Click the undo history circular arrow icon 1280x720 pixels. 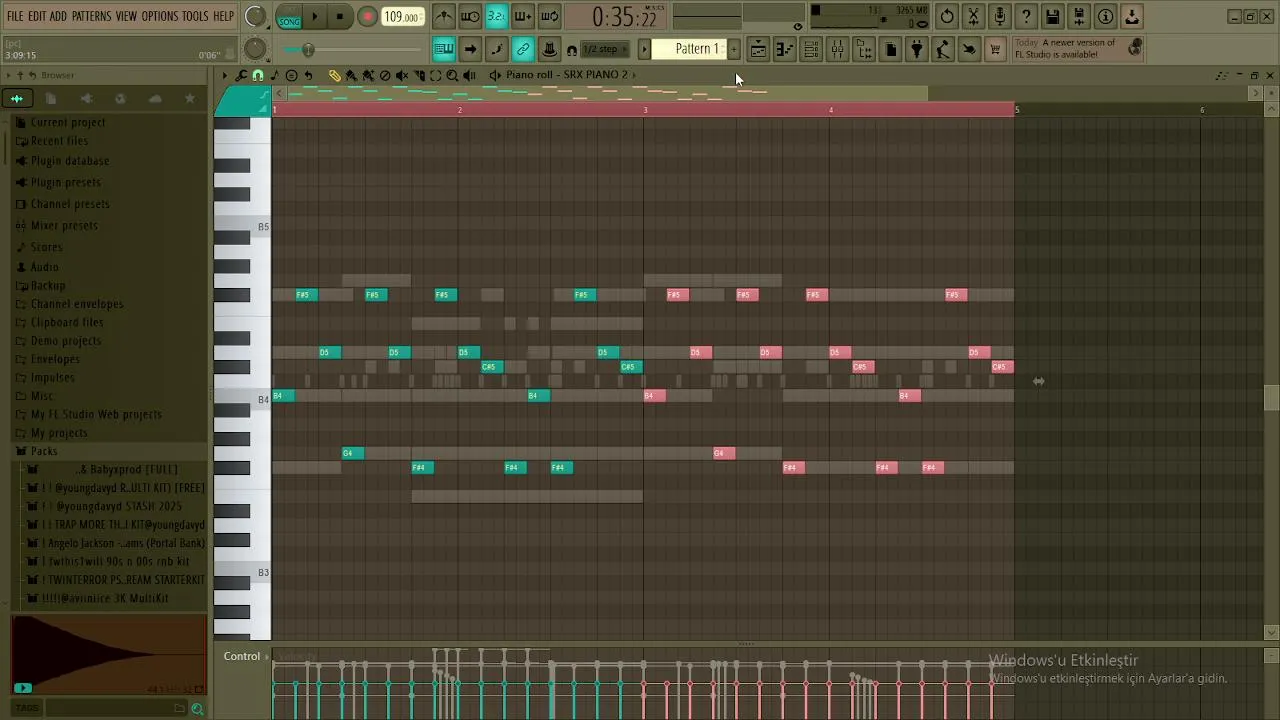click(x=946, y=16)
